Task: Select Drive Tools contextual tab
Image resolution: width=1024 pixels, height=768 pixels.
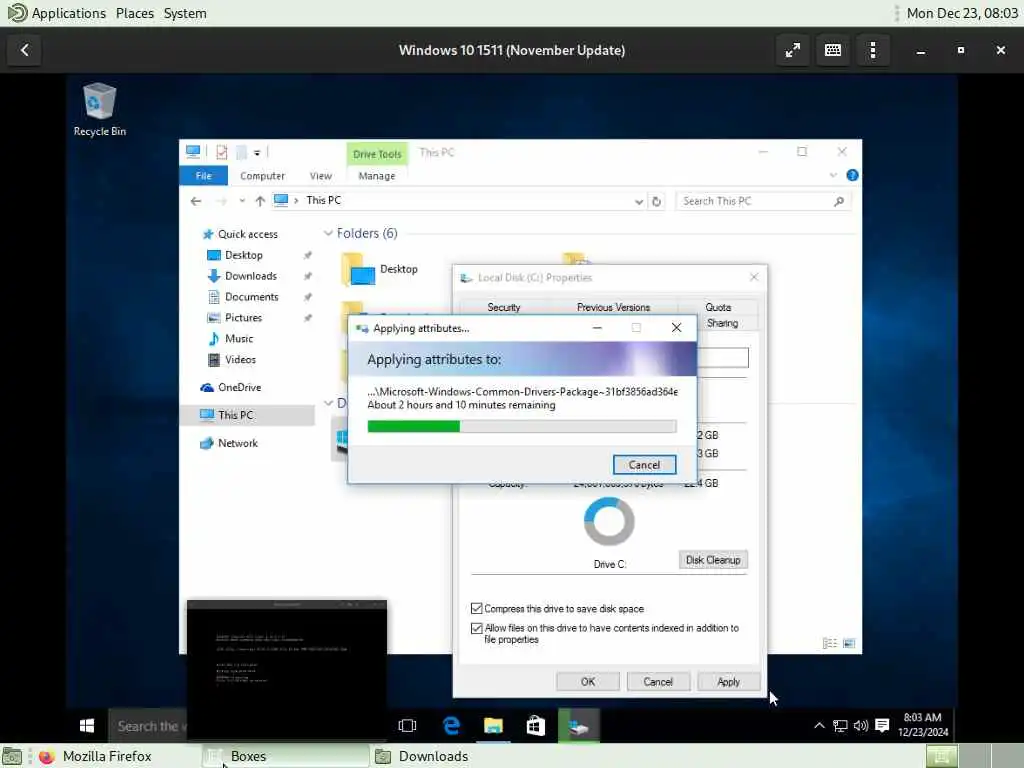Action: pyautogui.click(x=377, y=154)
